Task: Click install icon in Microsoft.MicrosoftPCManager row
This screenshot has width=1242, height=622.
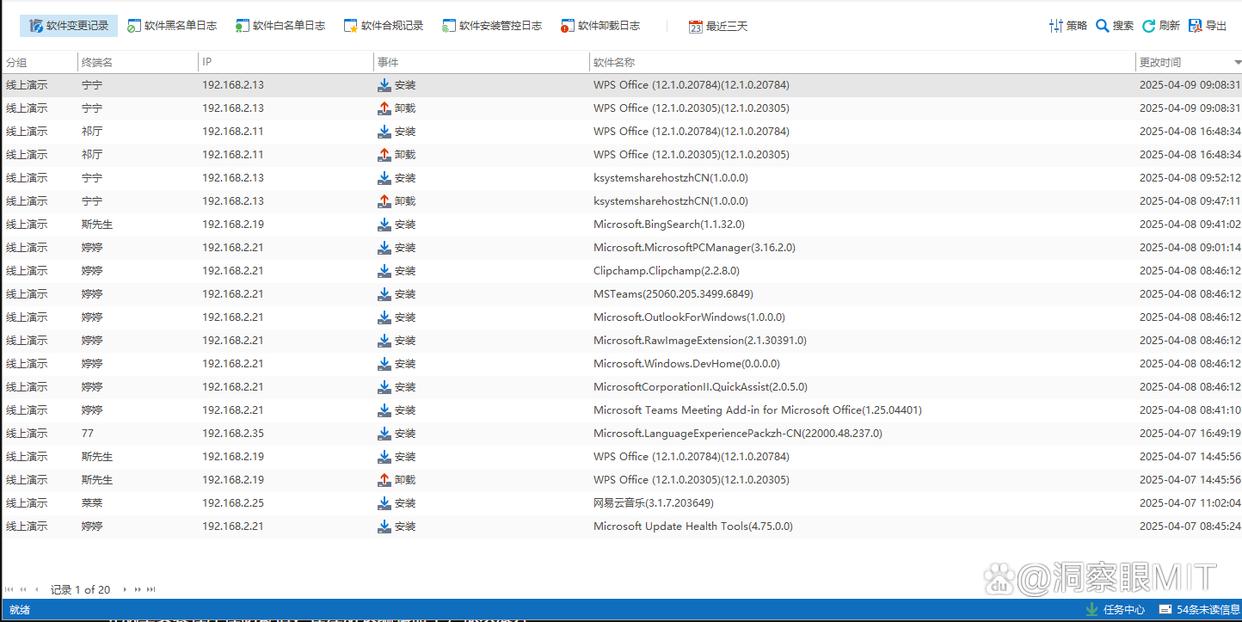Action: (384, 247)
